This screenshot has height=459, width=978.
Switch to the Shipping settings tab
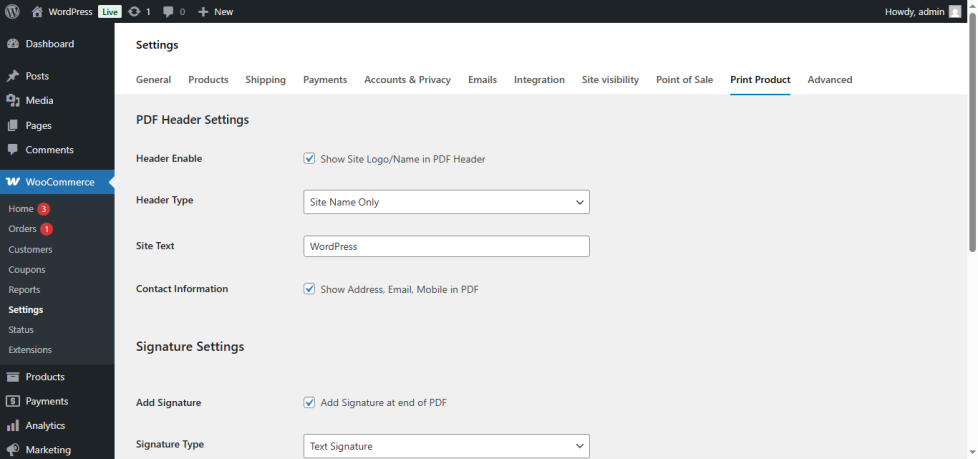(x=265, y=80)
